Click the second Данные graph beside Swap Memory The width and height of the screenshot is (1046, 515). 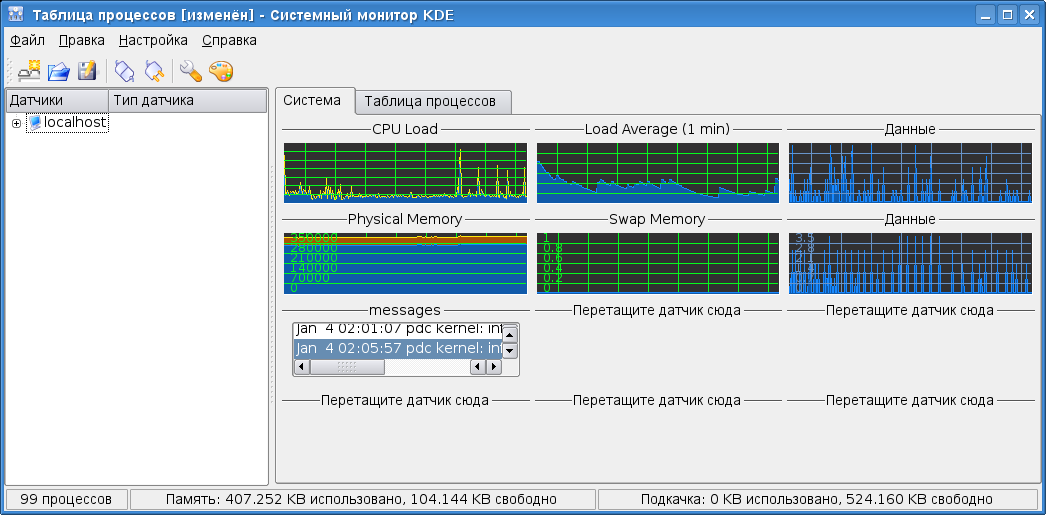tap(910, 264)
